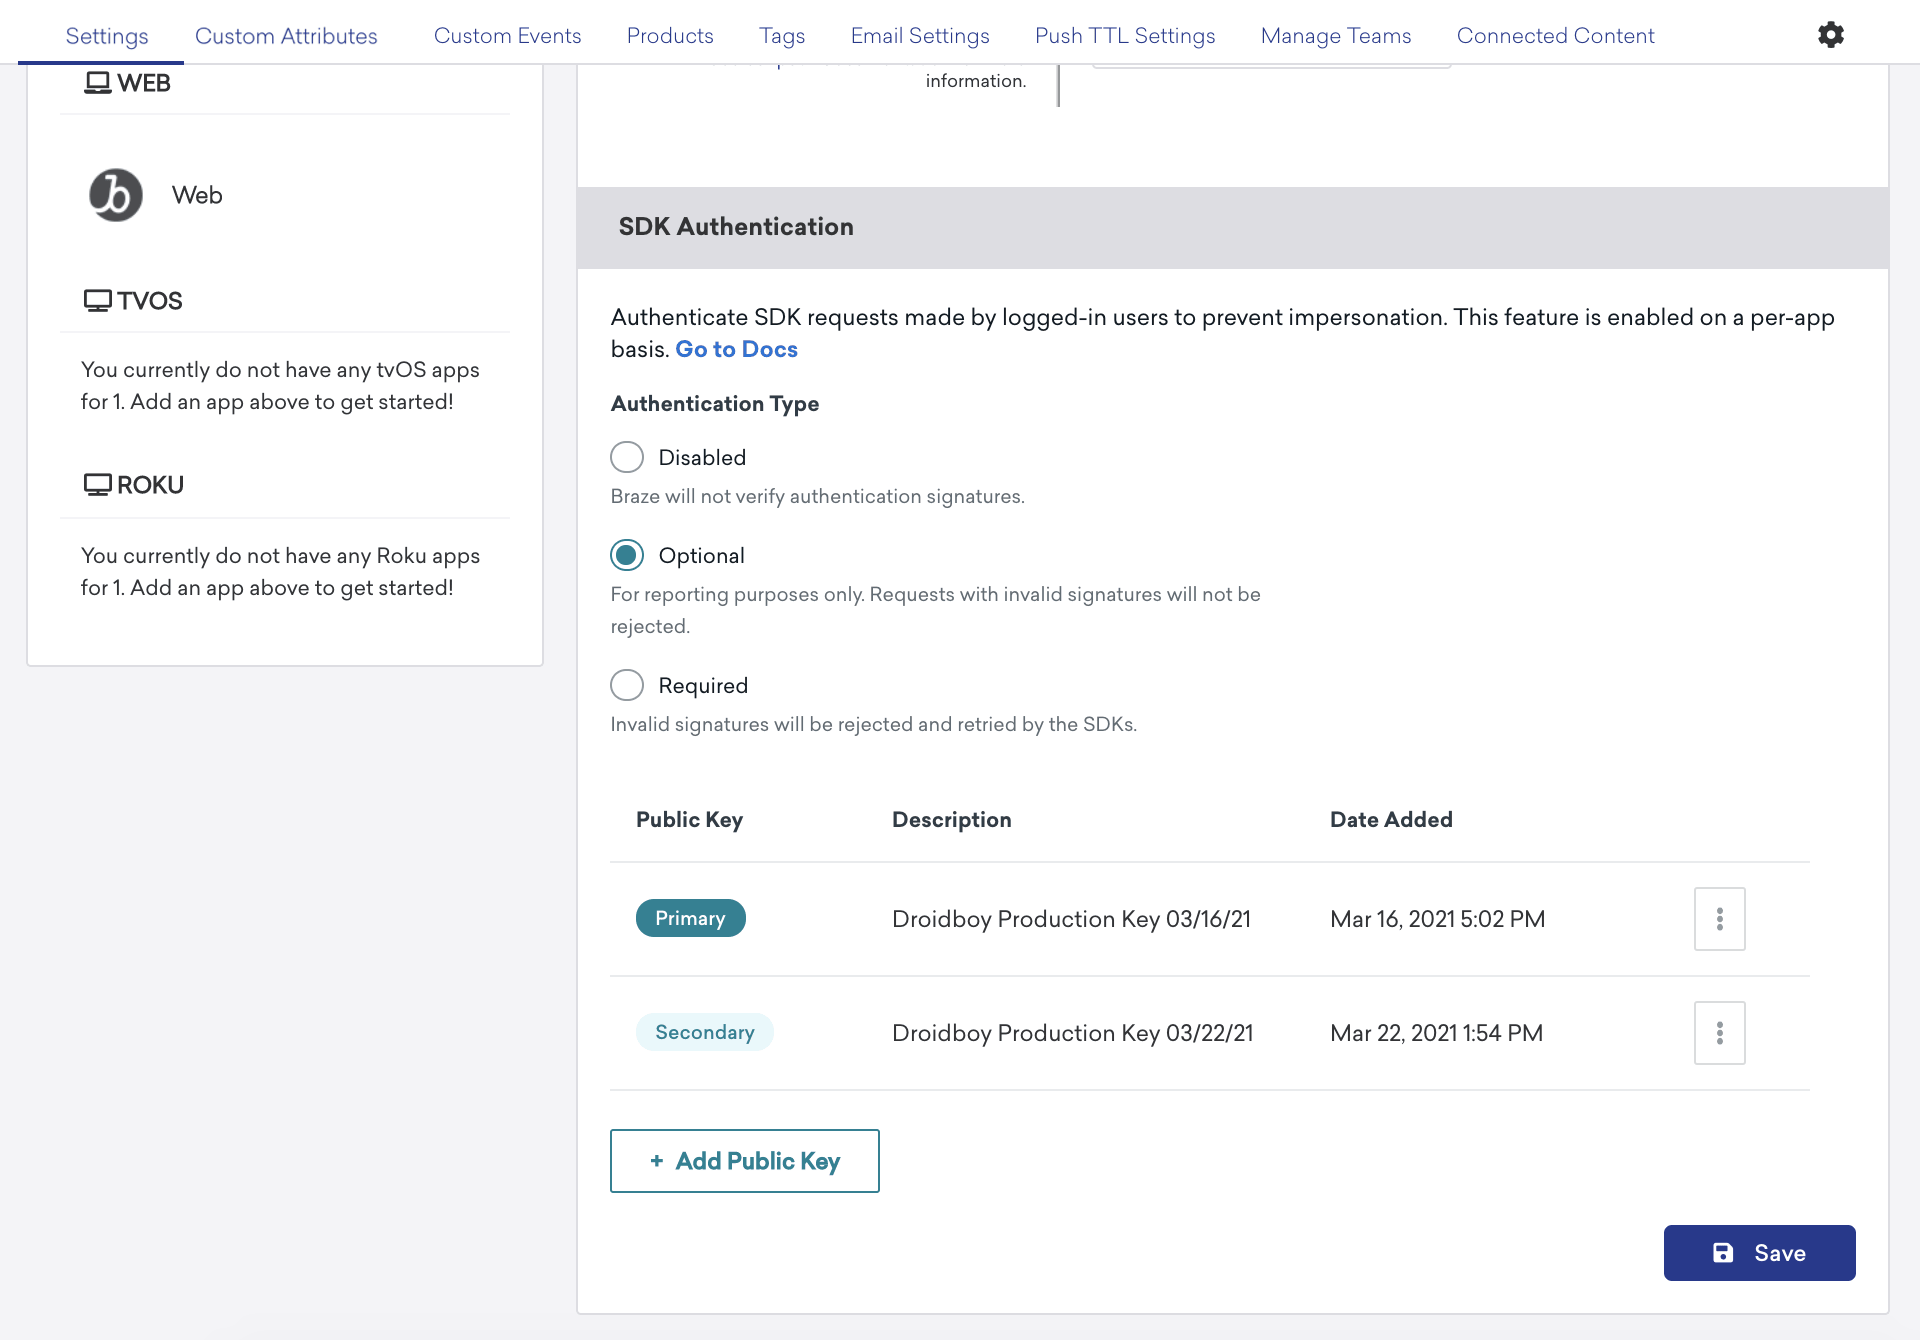Save the SDK Authentication settings
1920x1340 pixels.
coord(1759,1253)
